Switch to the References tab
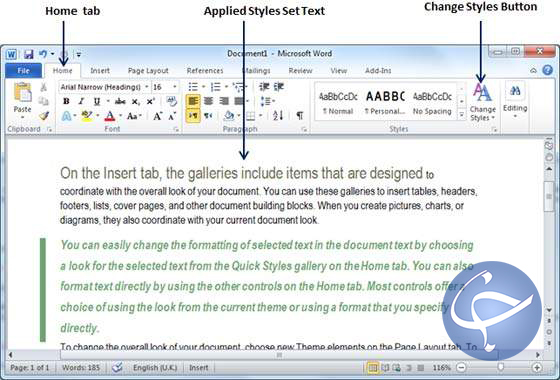This screenshot has height=380, width=560. pos(205,71)
